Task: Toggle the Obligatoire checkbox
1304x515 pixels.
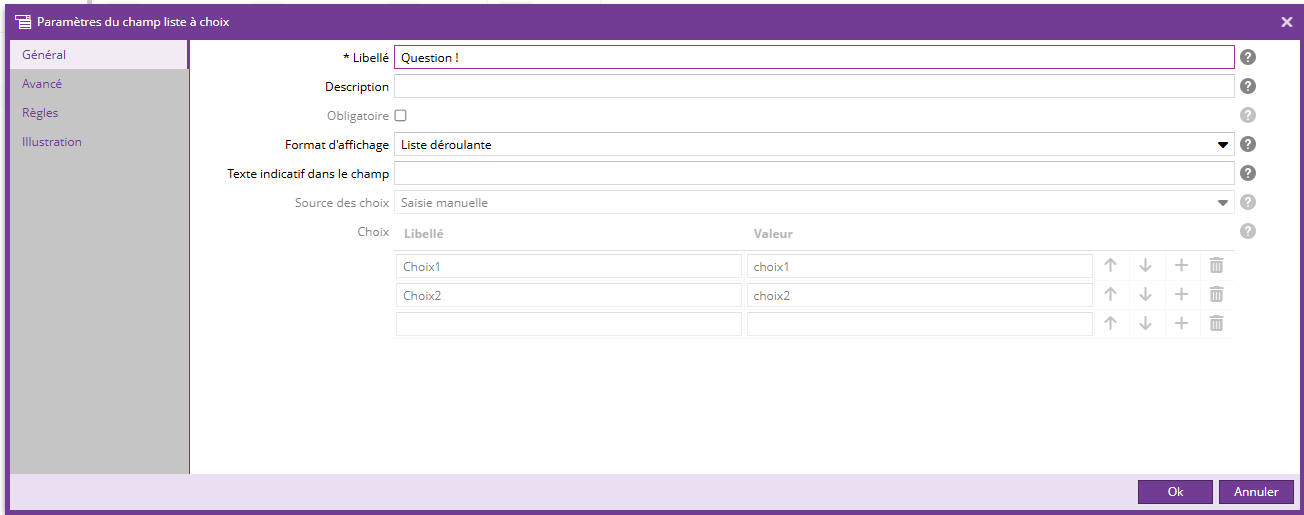Action: point(401,116)
